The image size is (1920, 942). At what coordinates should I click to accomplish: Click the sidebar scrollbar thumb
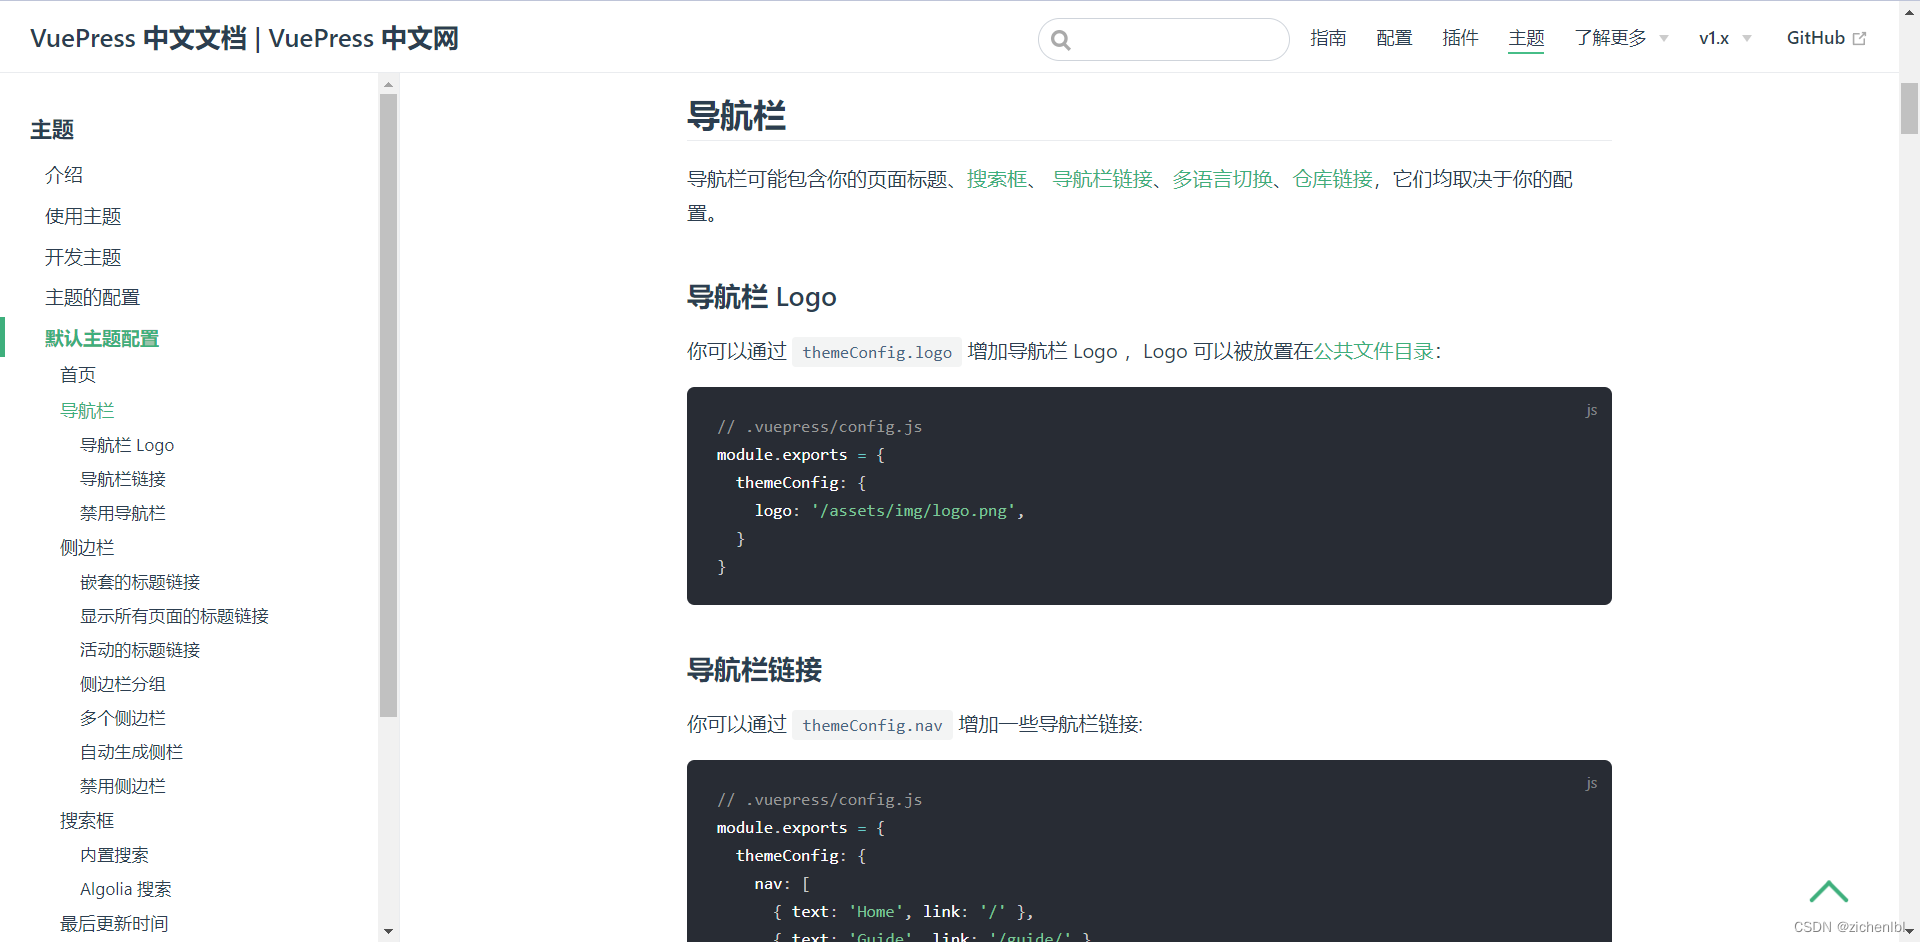point(388,405)
